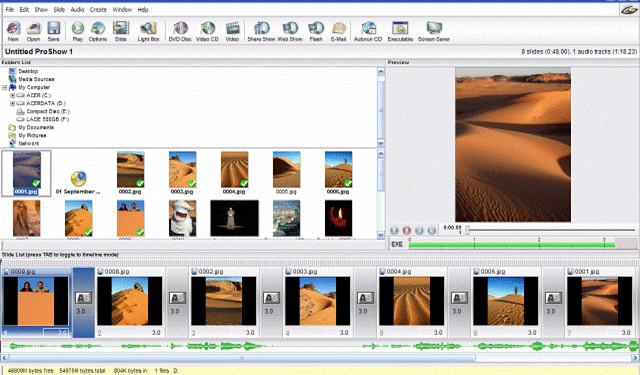Click the Video CD toolbar icon
The height and width of the screenshot is (375, 640).
tap(207, 31)
